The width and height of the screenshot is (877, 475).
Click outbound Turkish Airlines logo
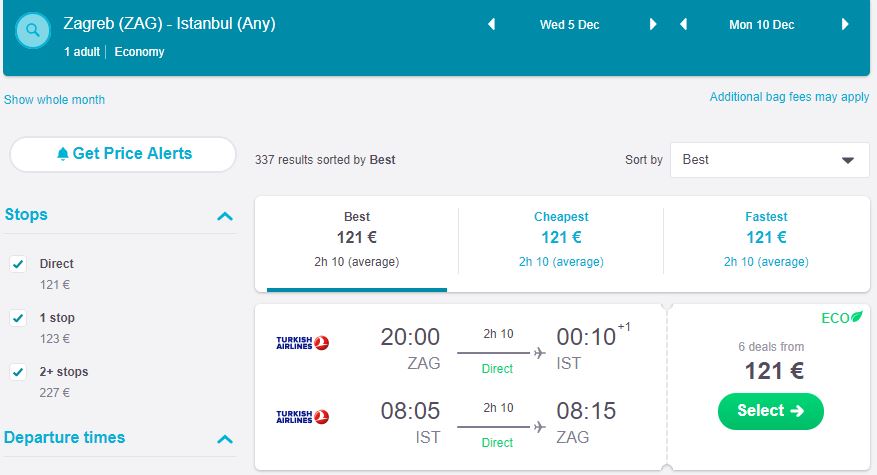(x=303, y=343)
